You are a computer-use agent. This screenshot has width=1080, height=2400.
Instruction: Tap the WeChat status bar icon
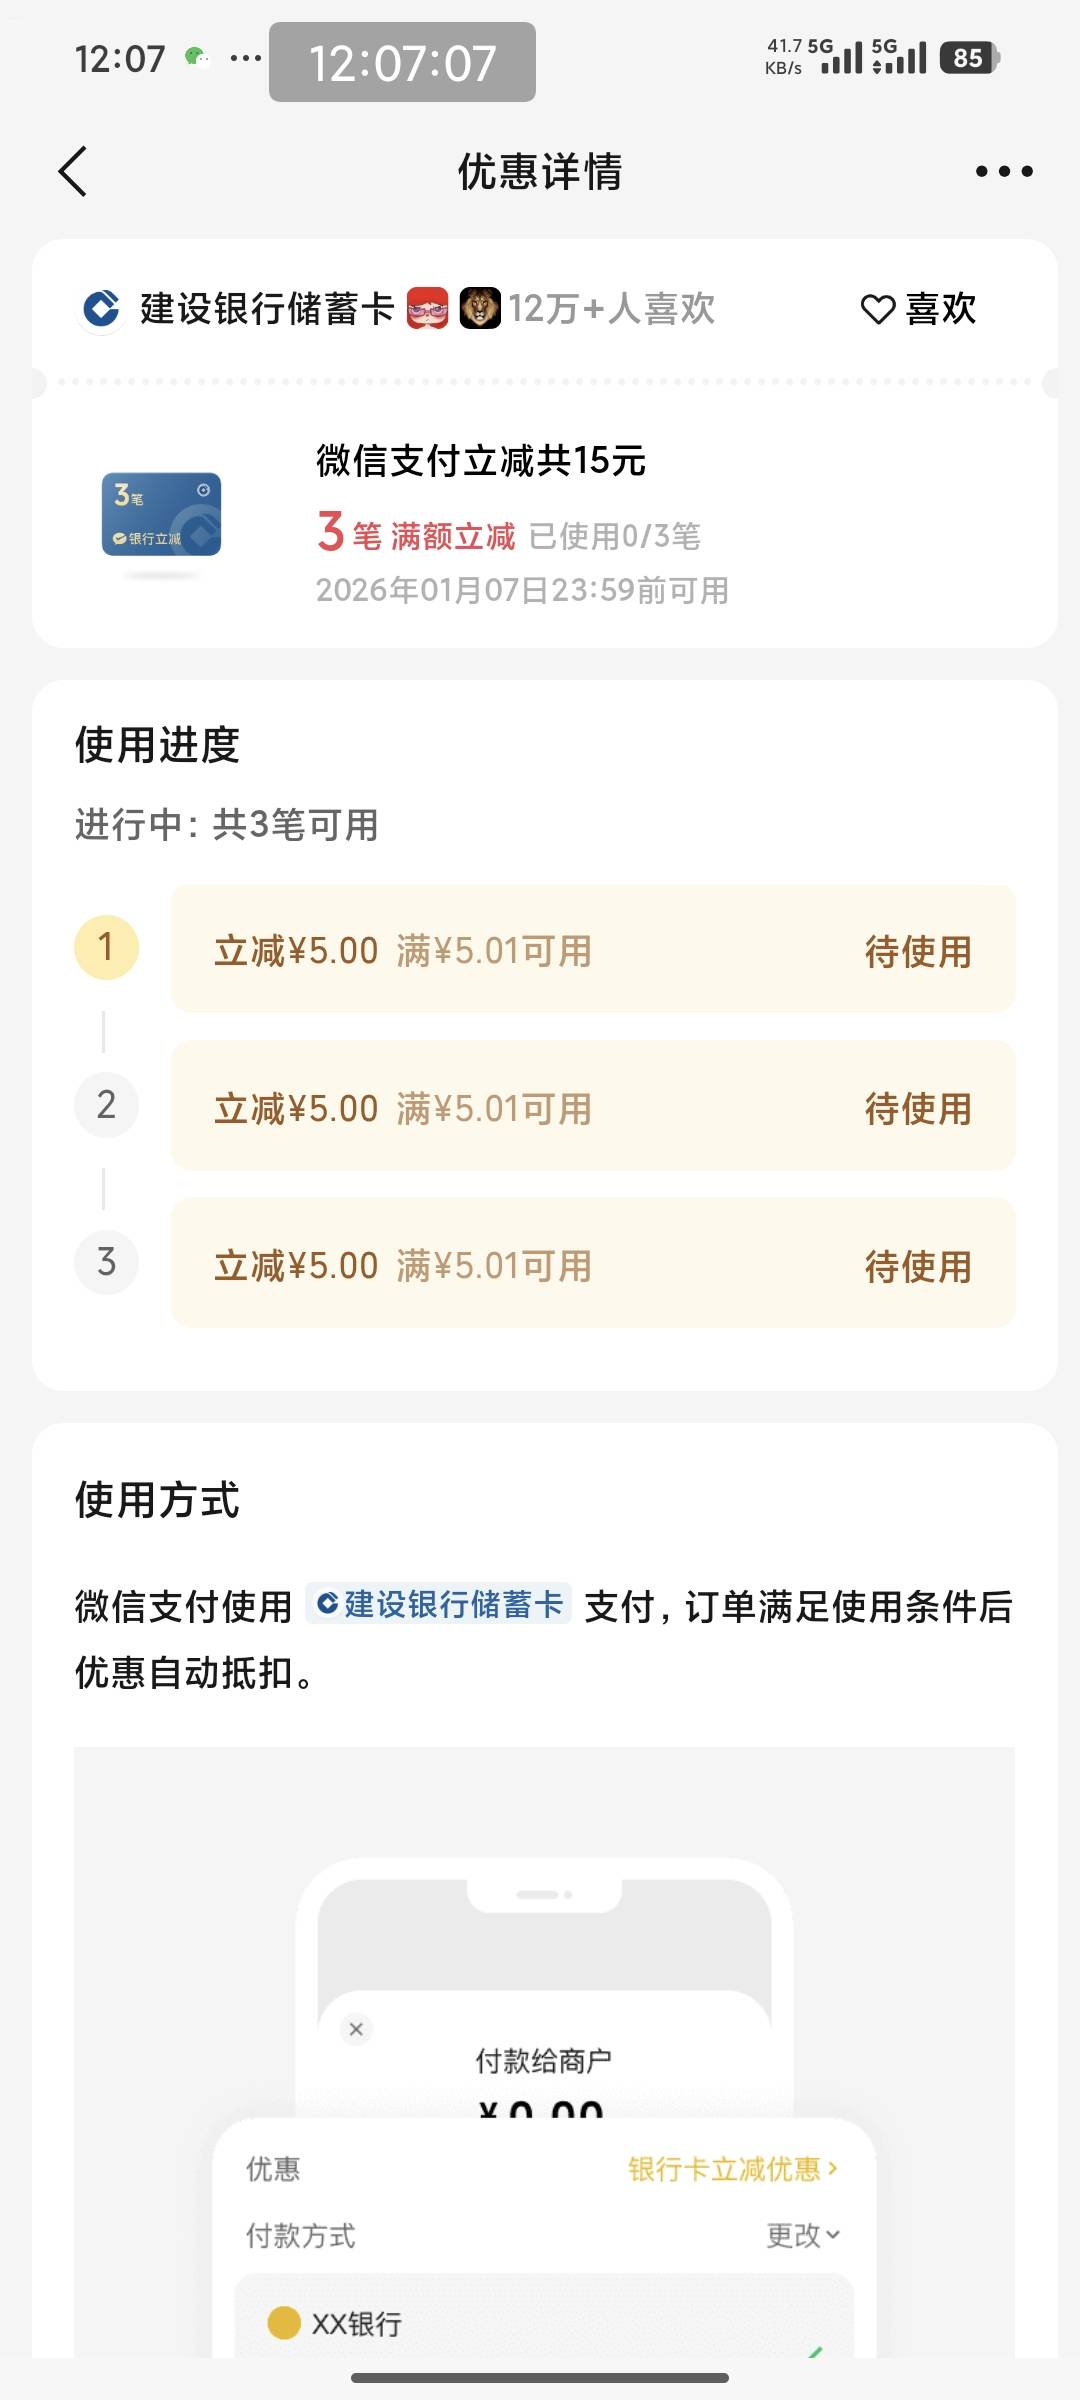coord(197,57)
